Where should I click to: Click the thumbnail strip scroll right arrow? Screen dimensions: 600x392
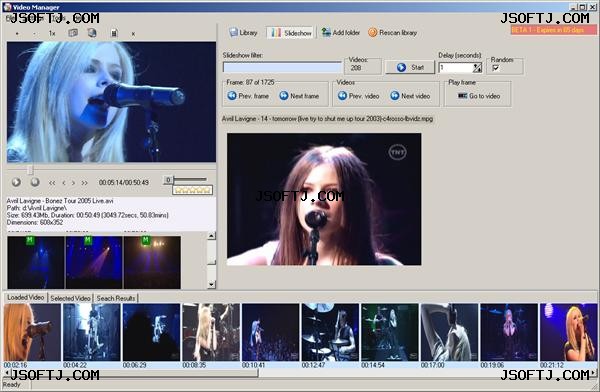pos(593,373)
